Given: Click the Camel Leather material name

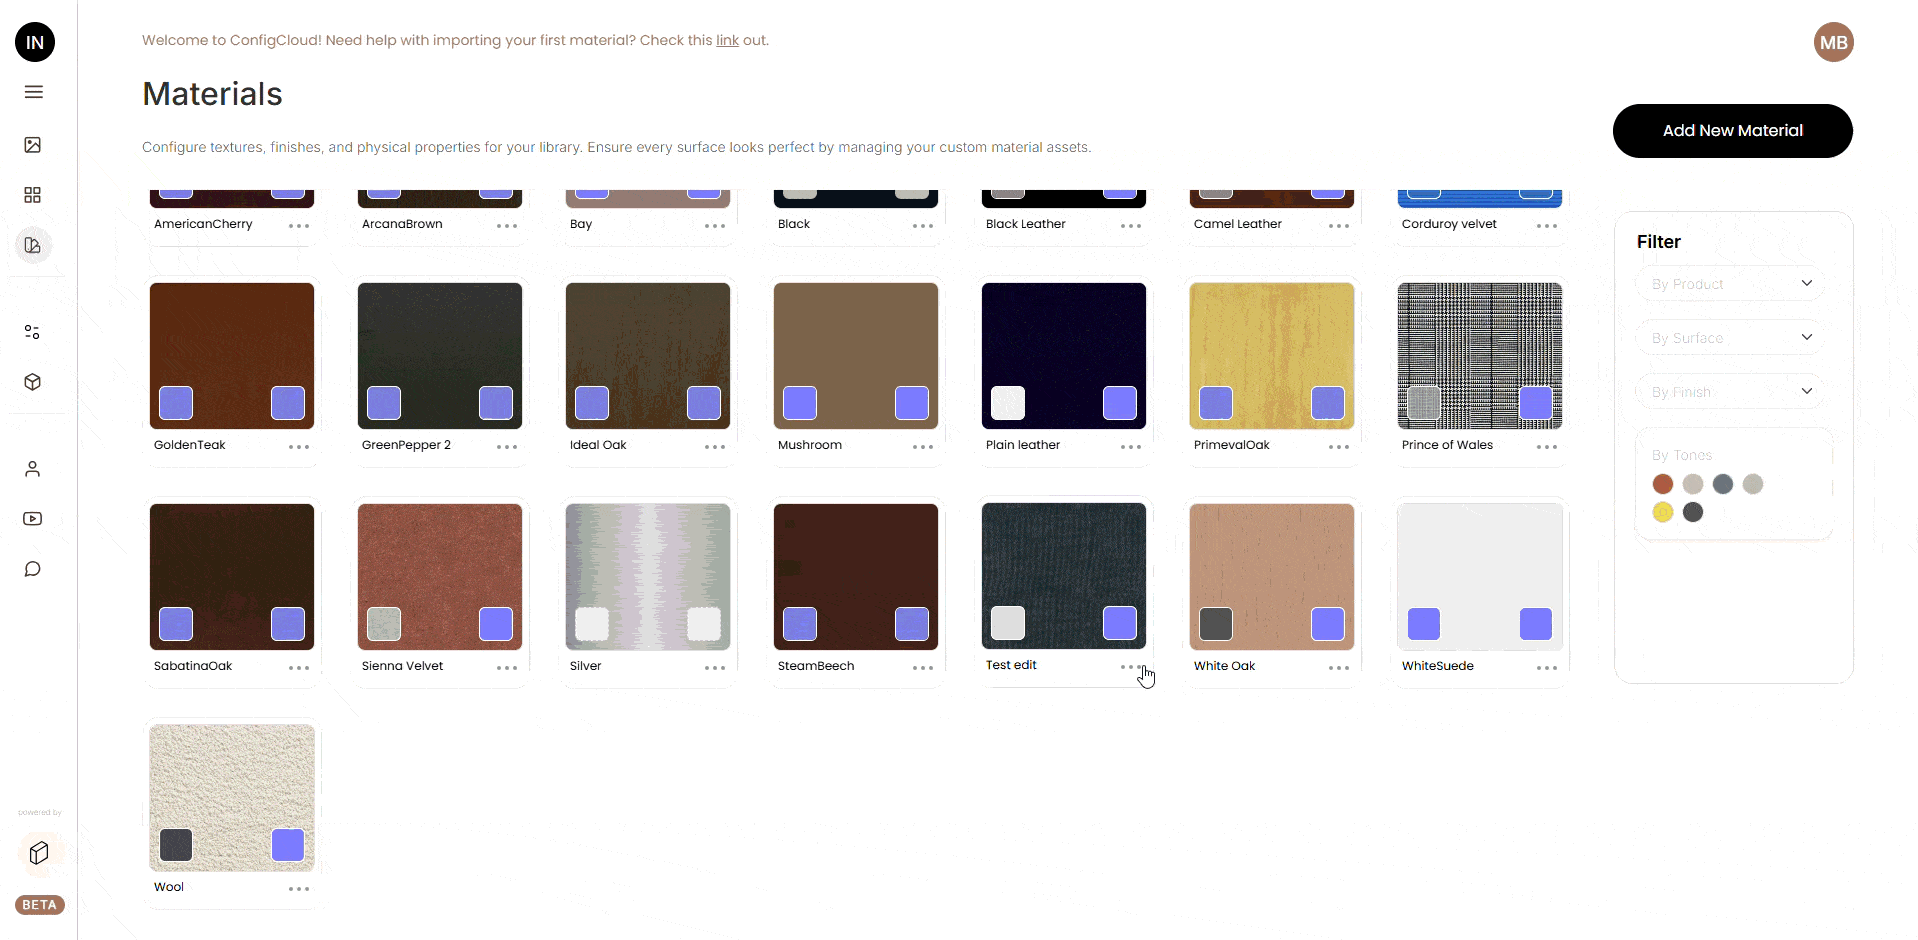Looking at the screenshot, I should (1238, 224).
